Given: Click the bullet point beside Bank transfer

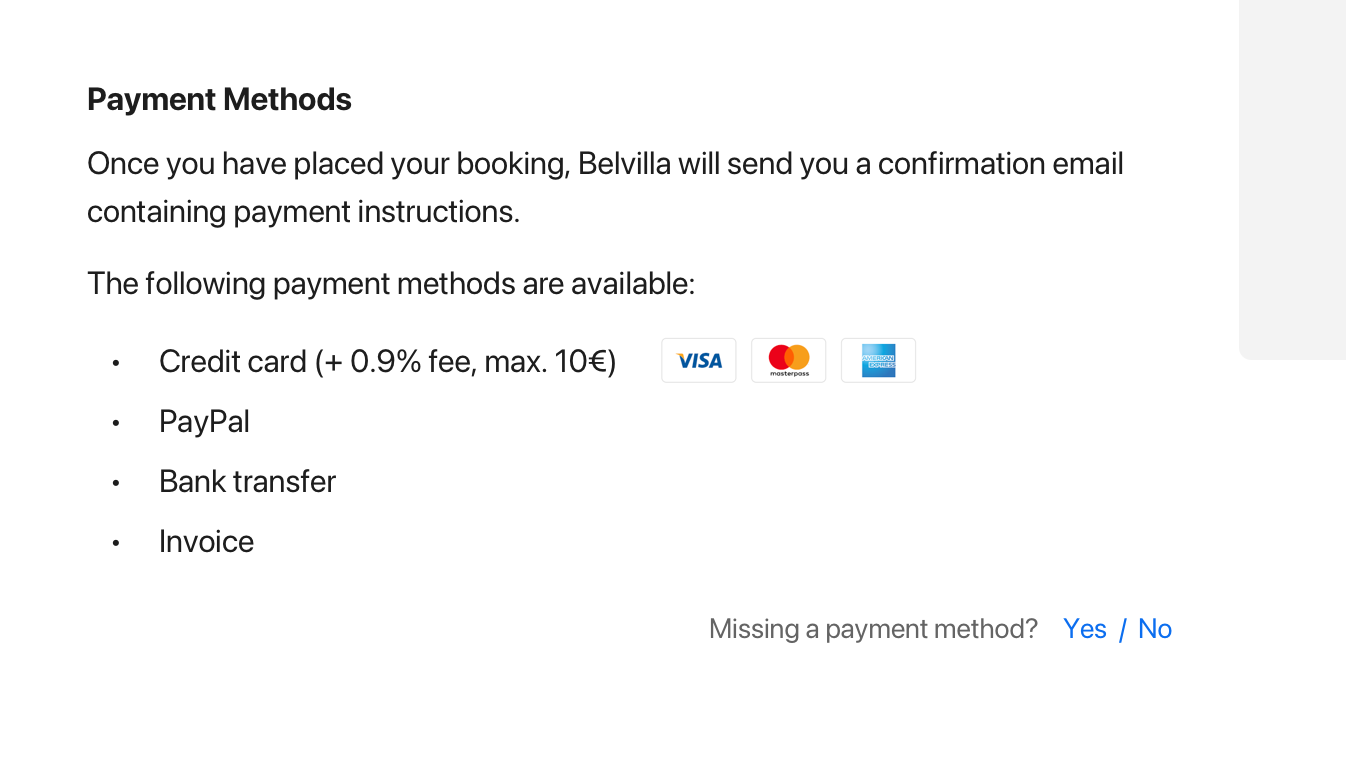Looking at the screenshot, I should click(x=116, y=483).
